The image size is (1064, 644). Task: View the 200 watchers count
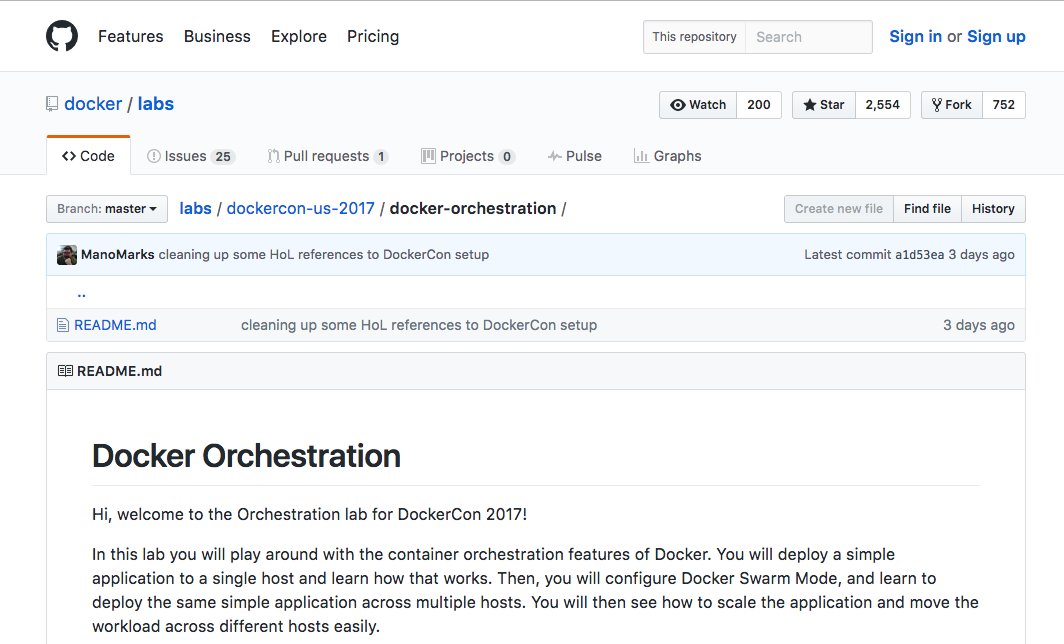pyautogui.click(x=759, y=105)
